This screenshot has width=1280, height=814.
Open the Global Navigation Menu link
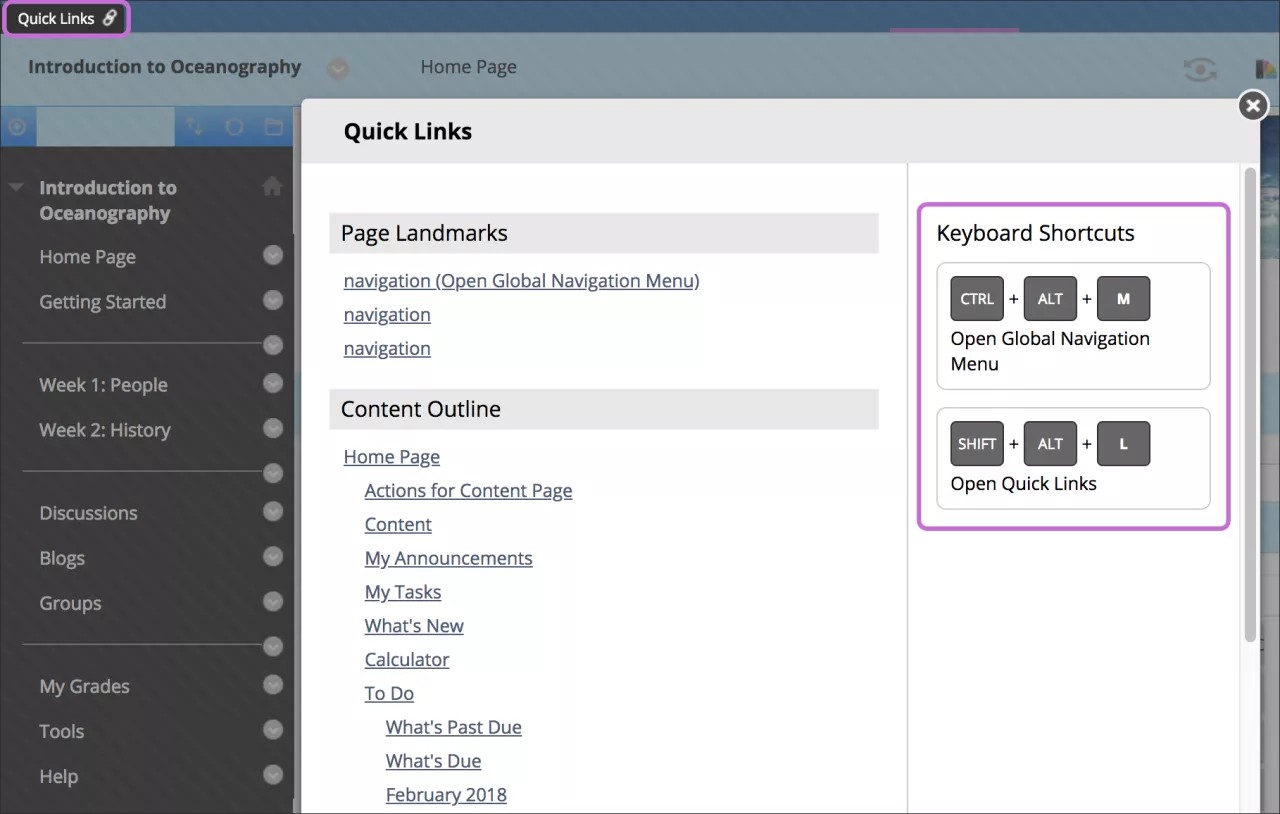(x=521, y=281)
